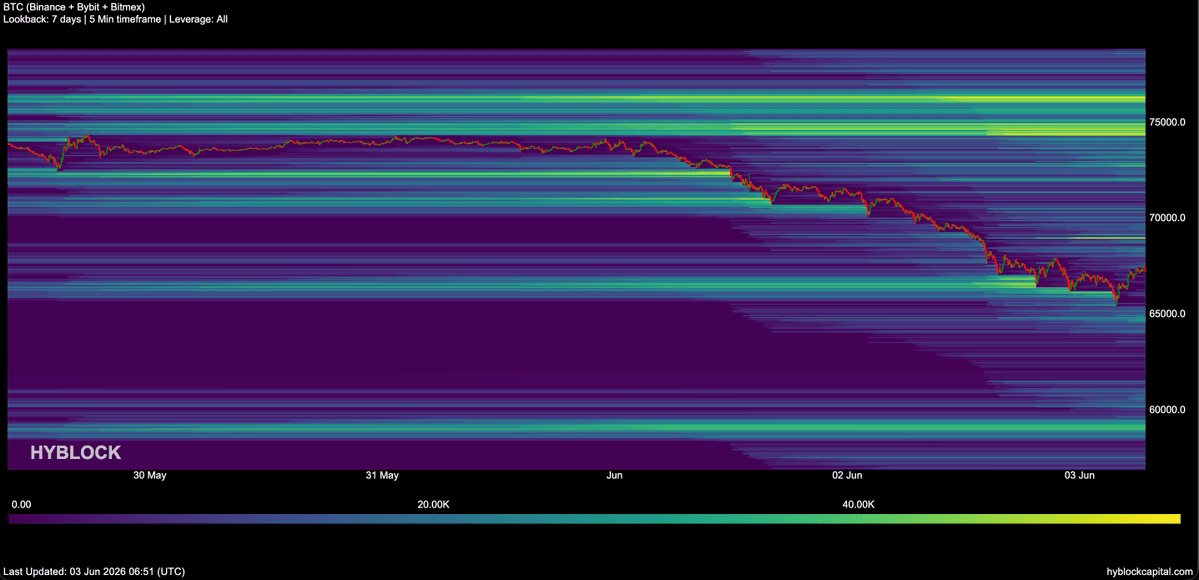
Task: Click the 03 Jun date marker
Action: click(1079, 476)
